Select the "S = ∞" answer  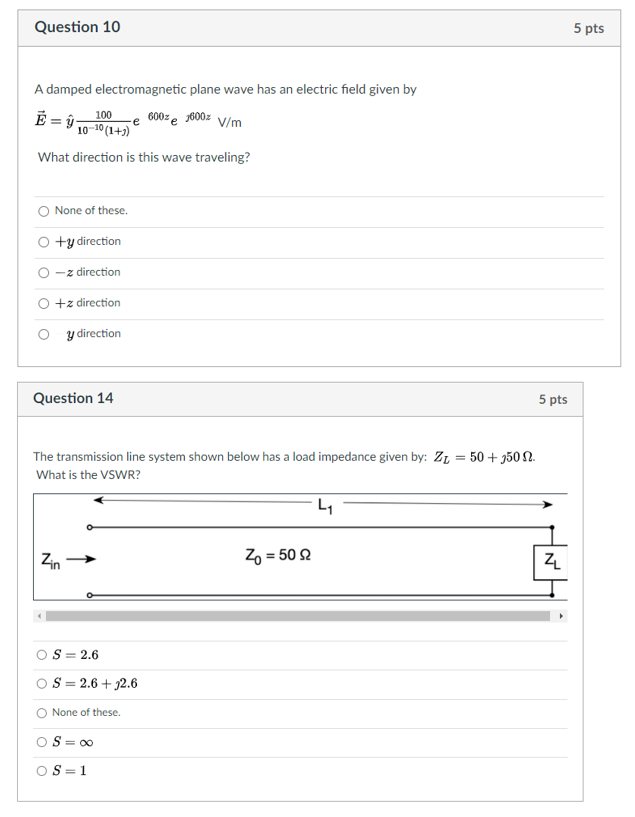(41, 741)
